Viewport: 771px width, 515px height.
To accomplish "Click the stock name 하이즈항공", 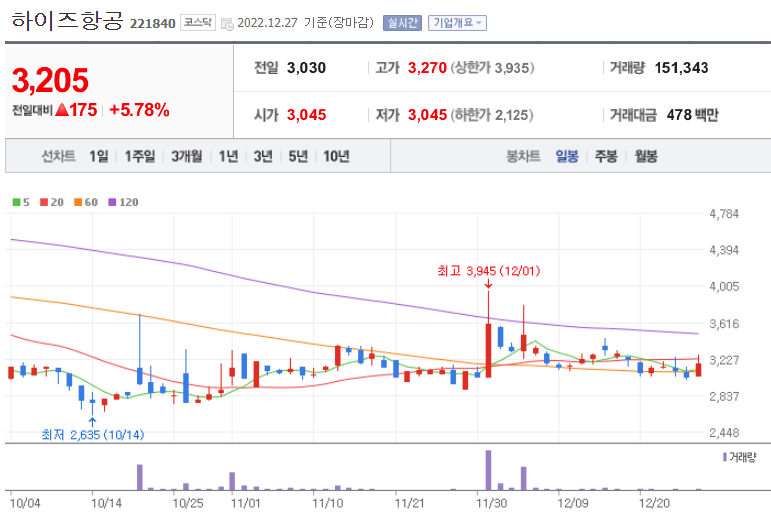I will pyautogui.click(x=67, y=22).
